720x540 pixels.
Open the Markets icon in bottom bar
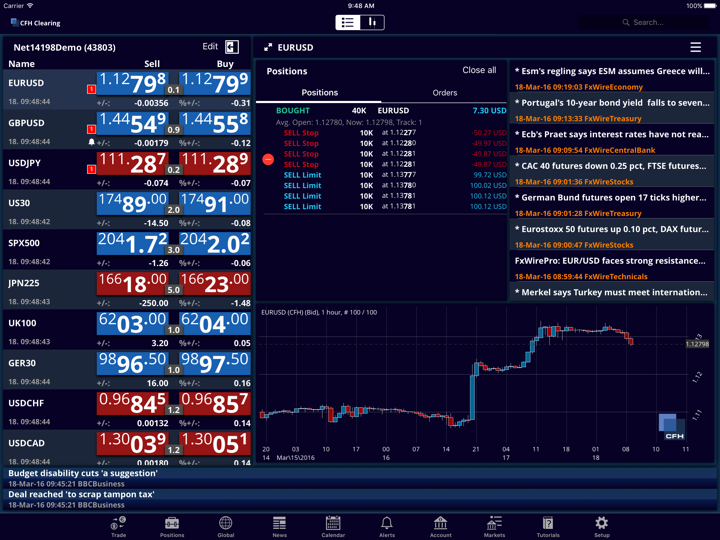pos(494,524)
